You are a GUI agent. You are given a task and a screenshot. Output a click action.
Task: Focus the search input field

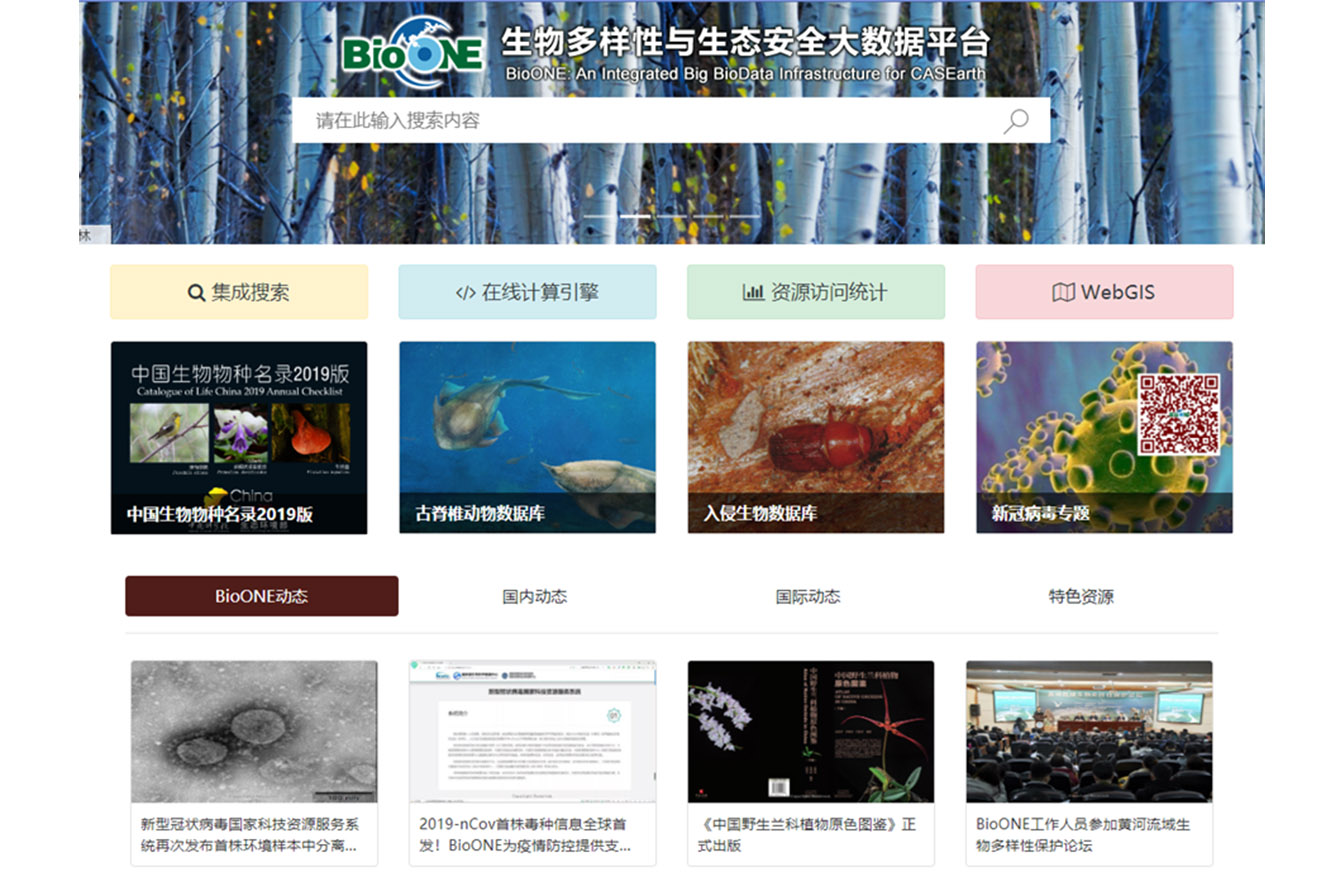[x=671, y=120]
